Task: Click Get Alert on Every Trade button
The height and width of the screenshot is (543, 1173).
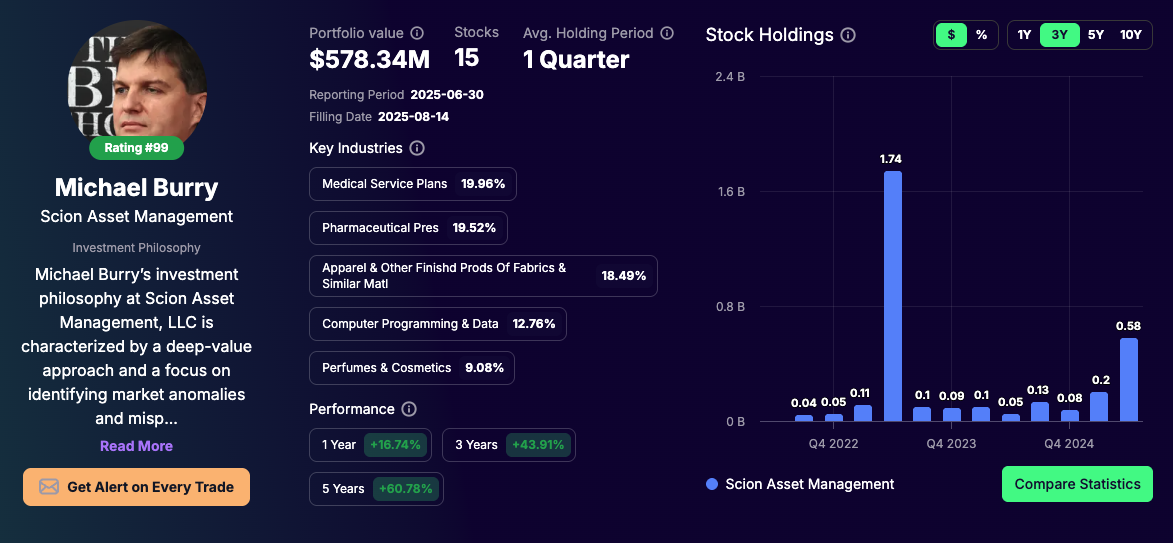Action: click(136, 487)
